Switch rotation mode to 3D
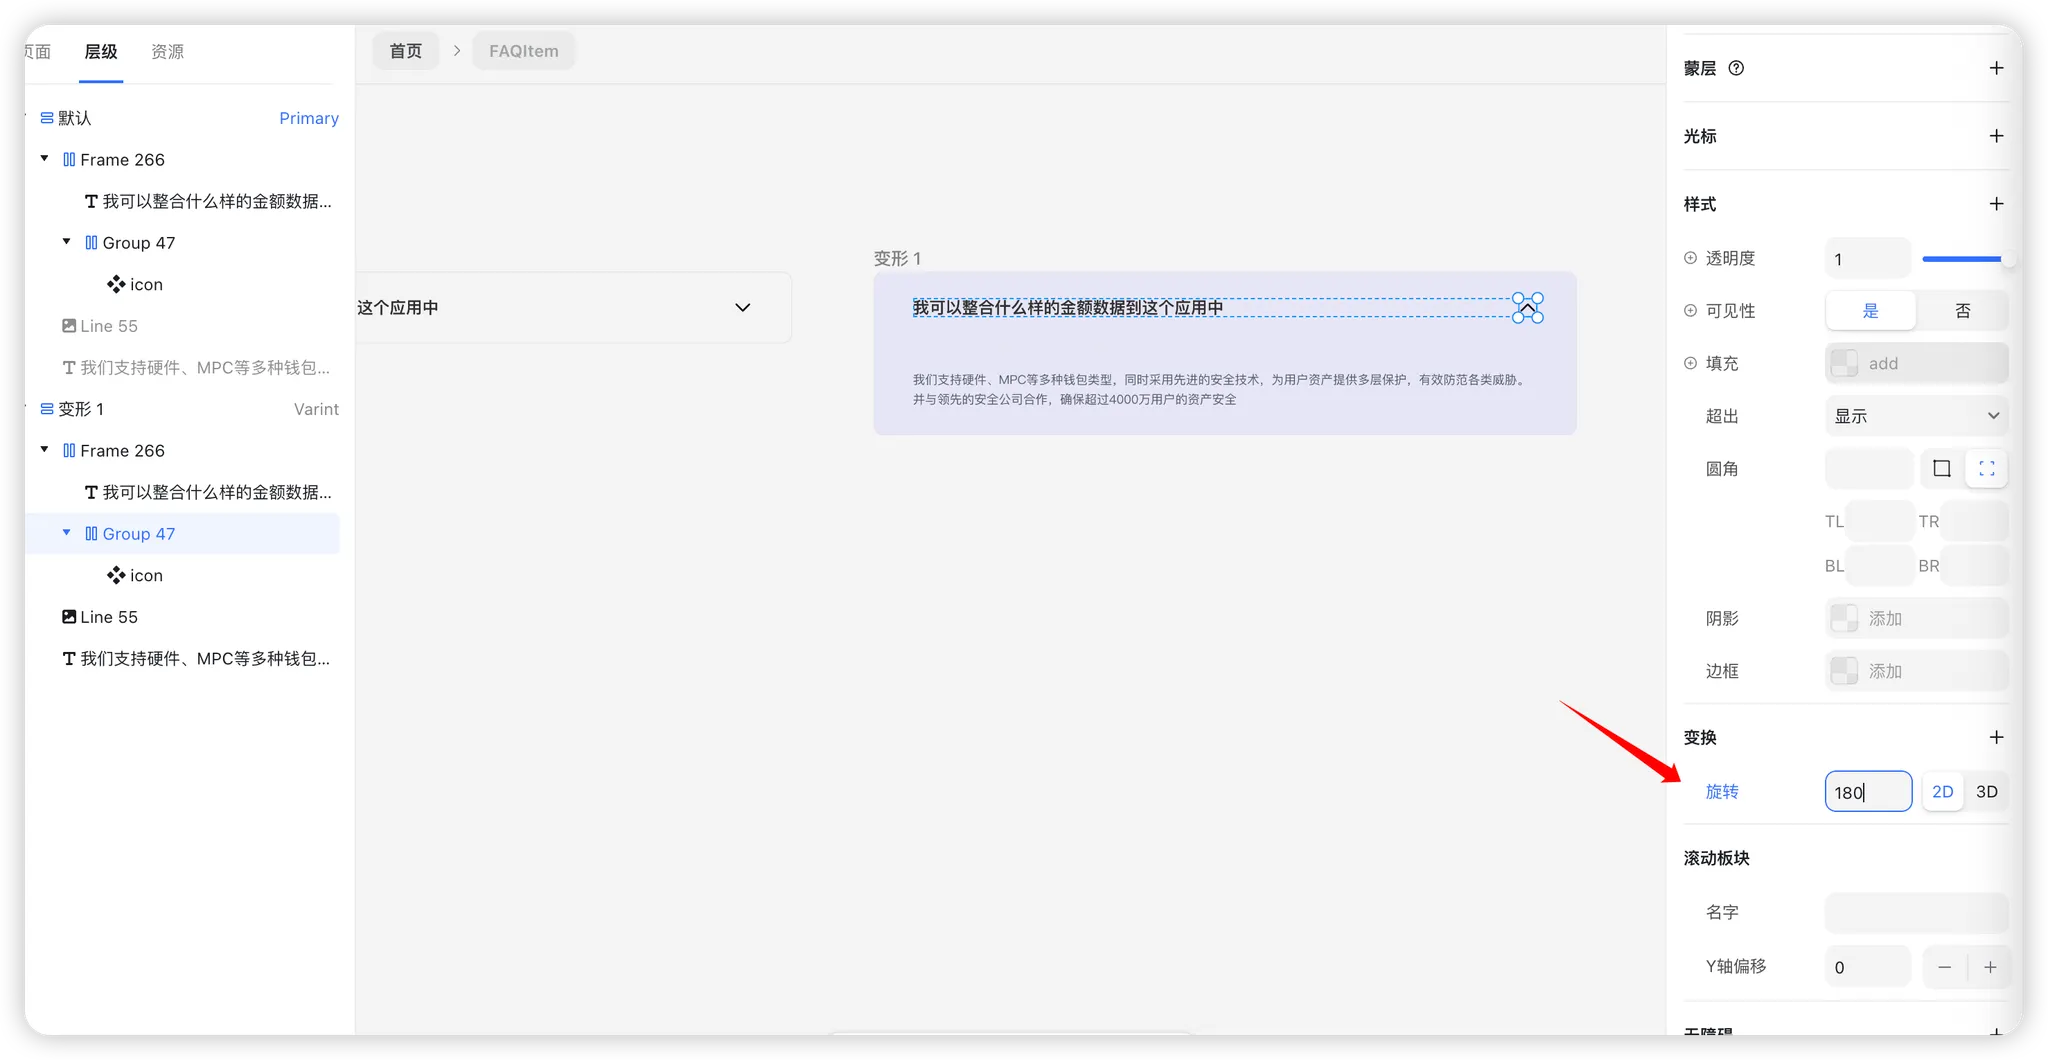 1986,792
